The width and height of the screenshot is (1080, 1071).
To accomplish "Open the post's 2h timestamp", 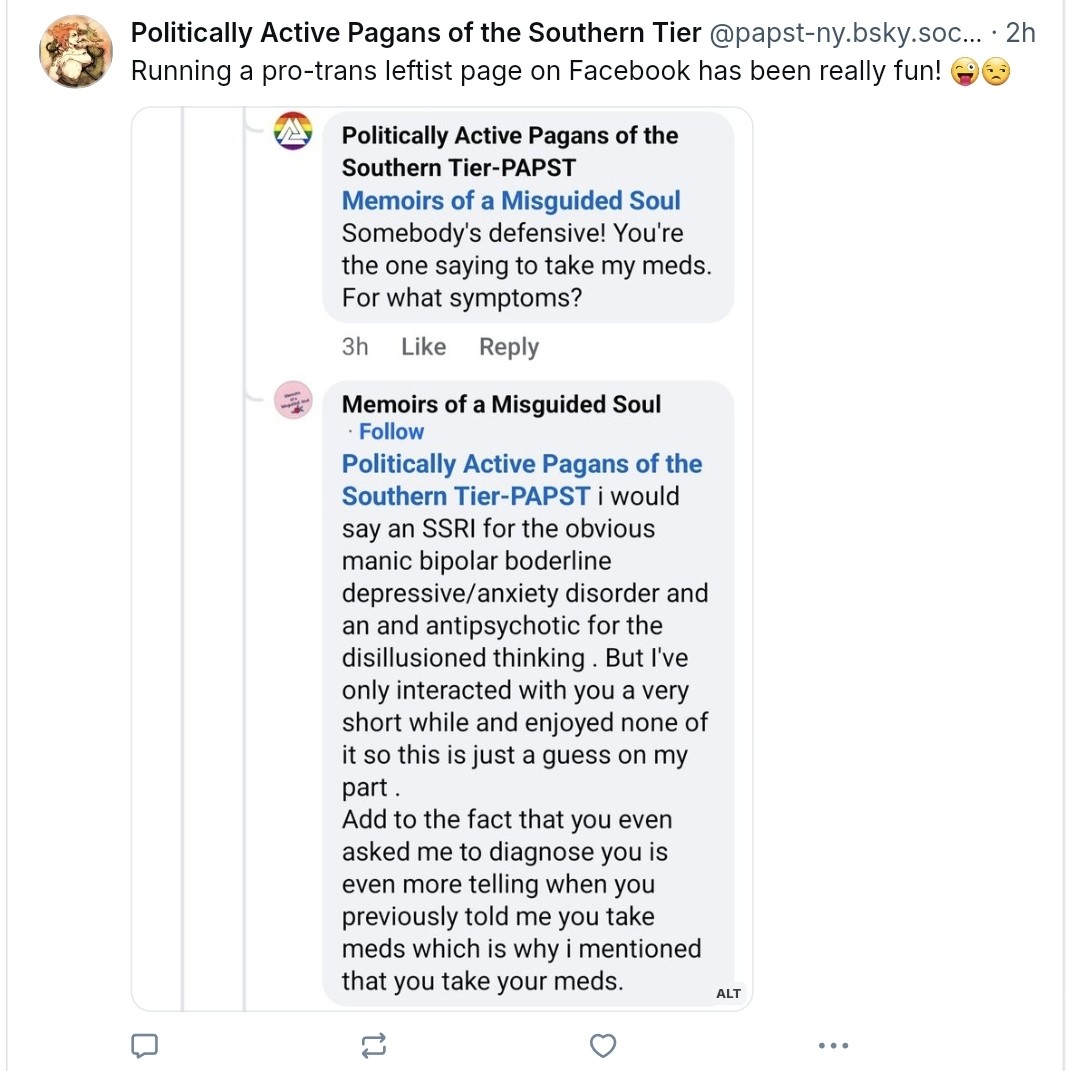I will [1020, 33].
